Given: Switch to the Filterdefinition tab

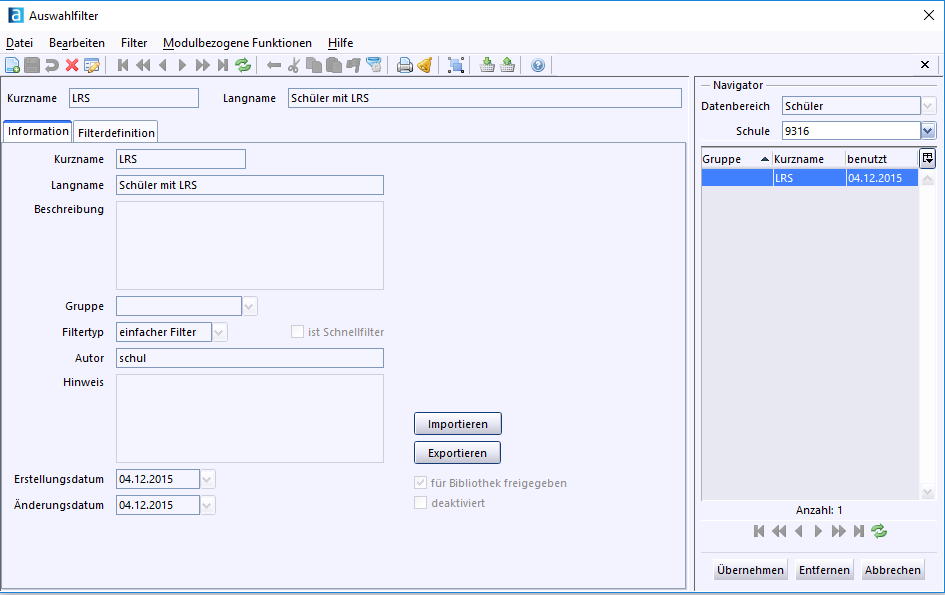Looking at the screenshot, I should [x=116, y=133].
